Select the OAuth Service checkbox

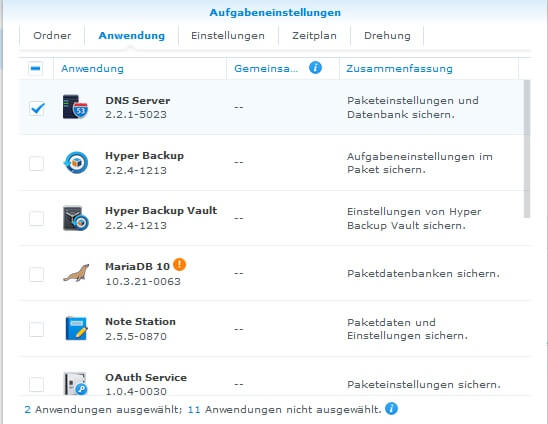click(36, 385)
